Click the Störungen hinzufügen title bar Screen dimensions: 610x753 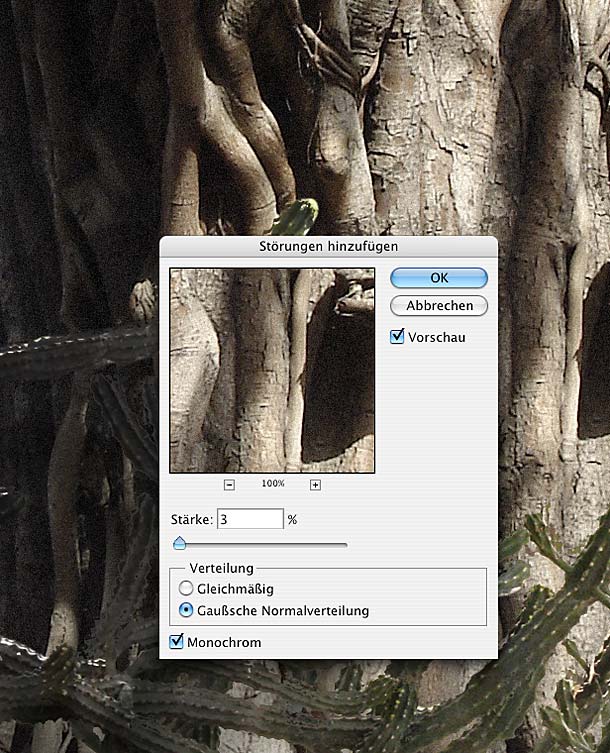pyautogui.click(x=329, y=246)
